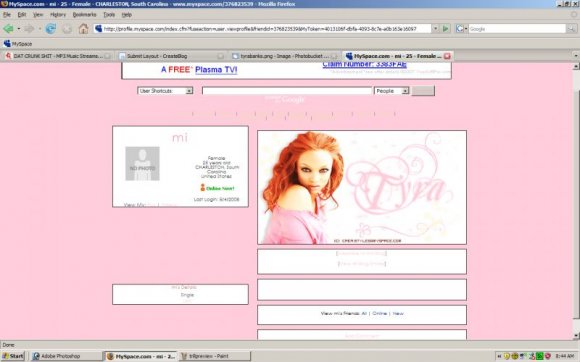Click the Tyra banner image
This screenshot has width=580, height=362.
click(362, 187)
